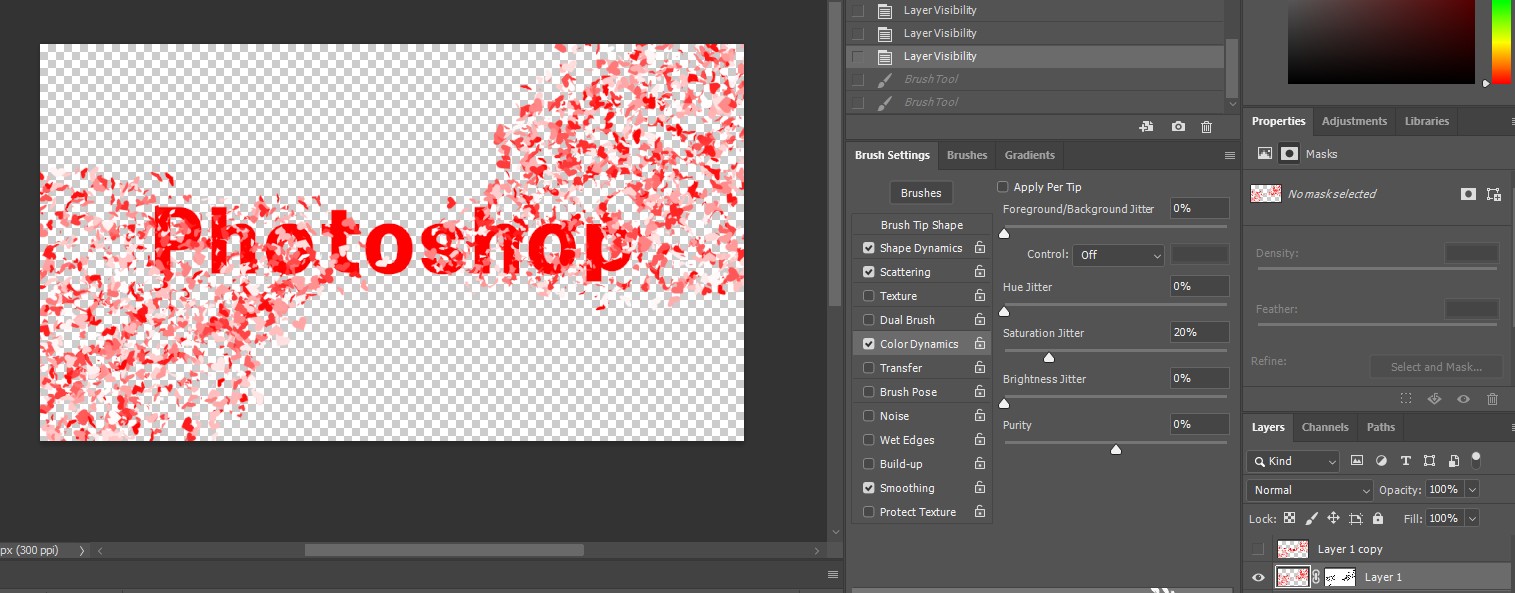1515x593 pixels.
Task: Filter layers by type layer icon
Action: pos(1405,461)
